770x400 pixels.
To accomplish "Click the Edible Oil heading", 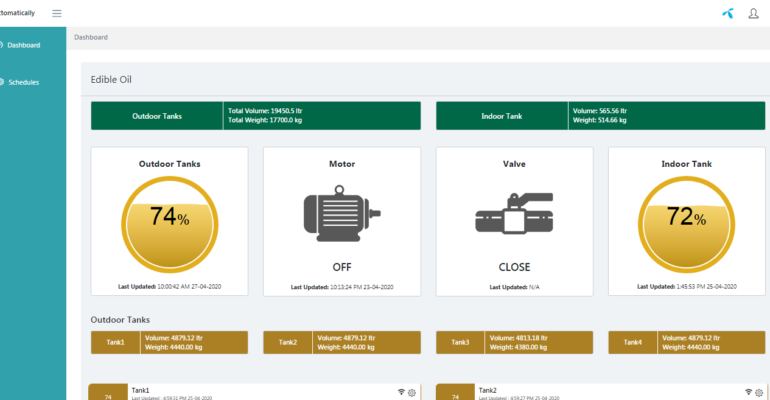I will point(111,80).
